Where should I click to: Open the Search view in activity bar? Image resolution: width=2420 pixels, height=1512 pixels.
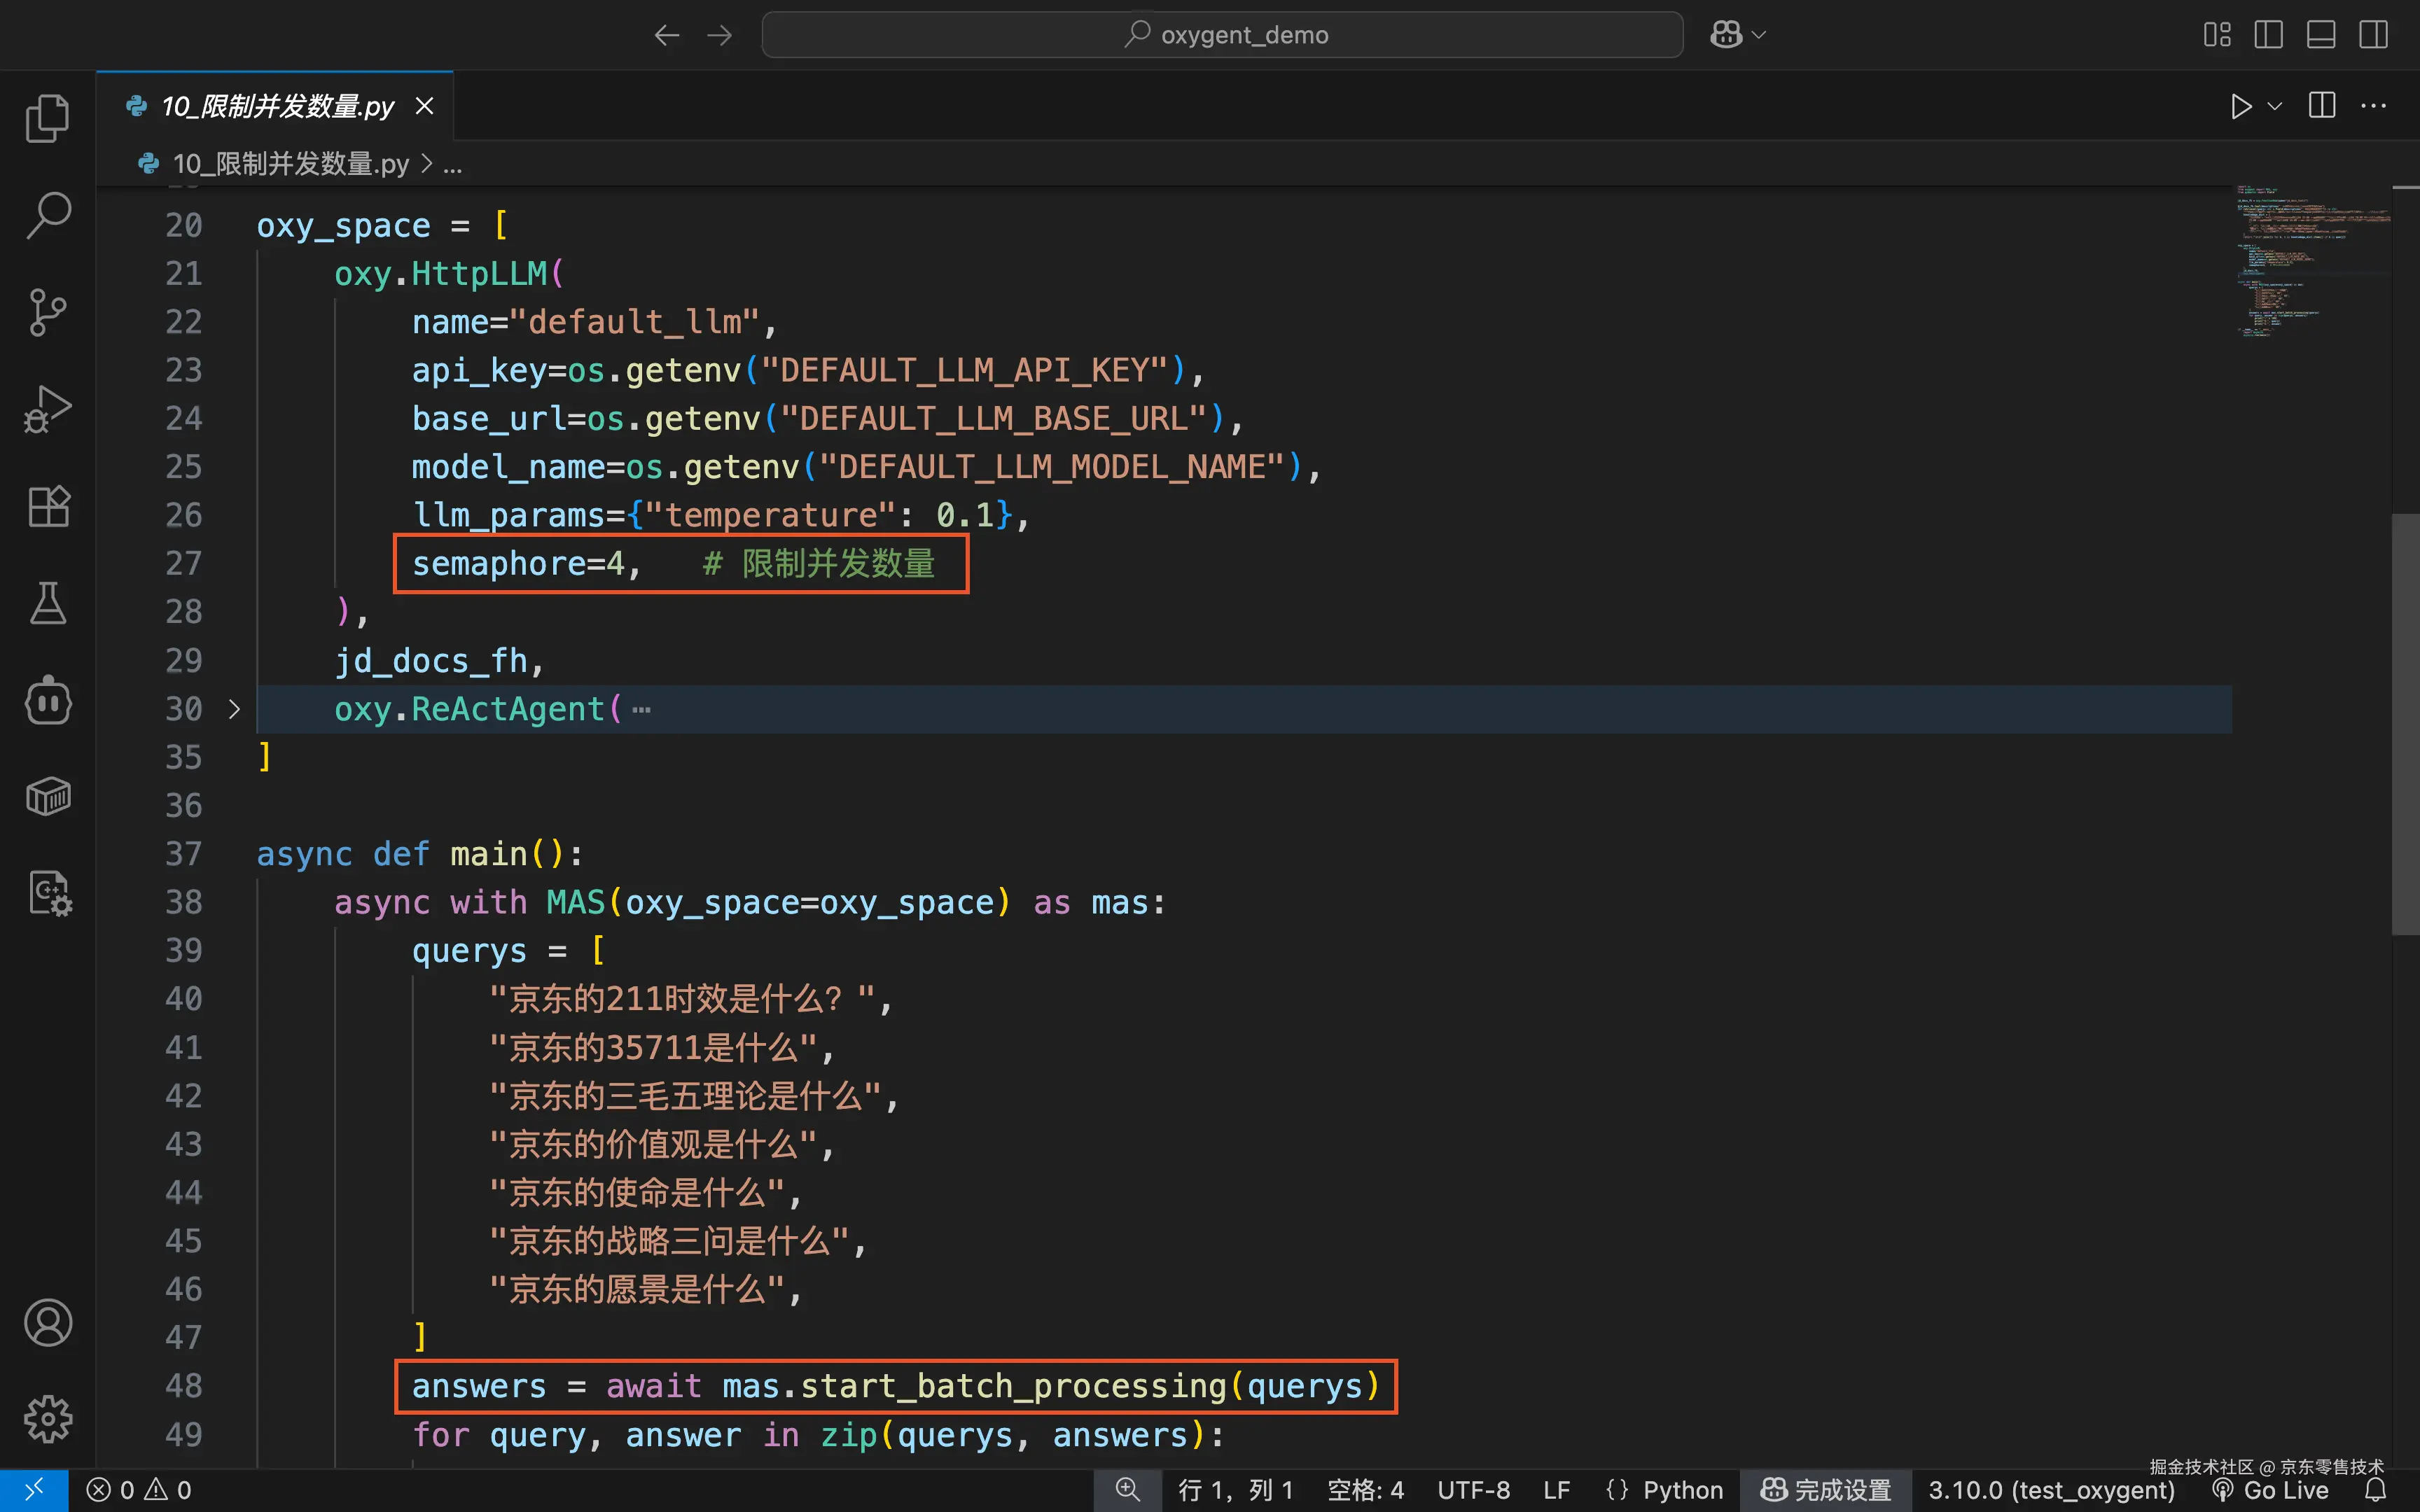[47, 215]
